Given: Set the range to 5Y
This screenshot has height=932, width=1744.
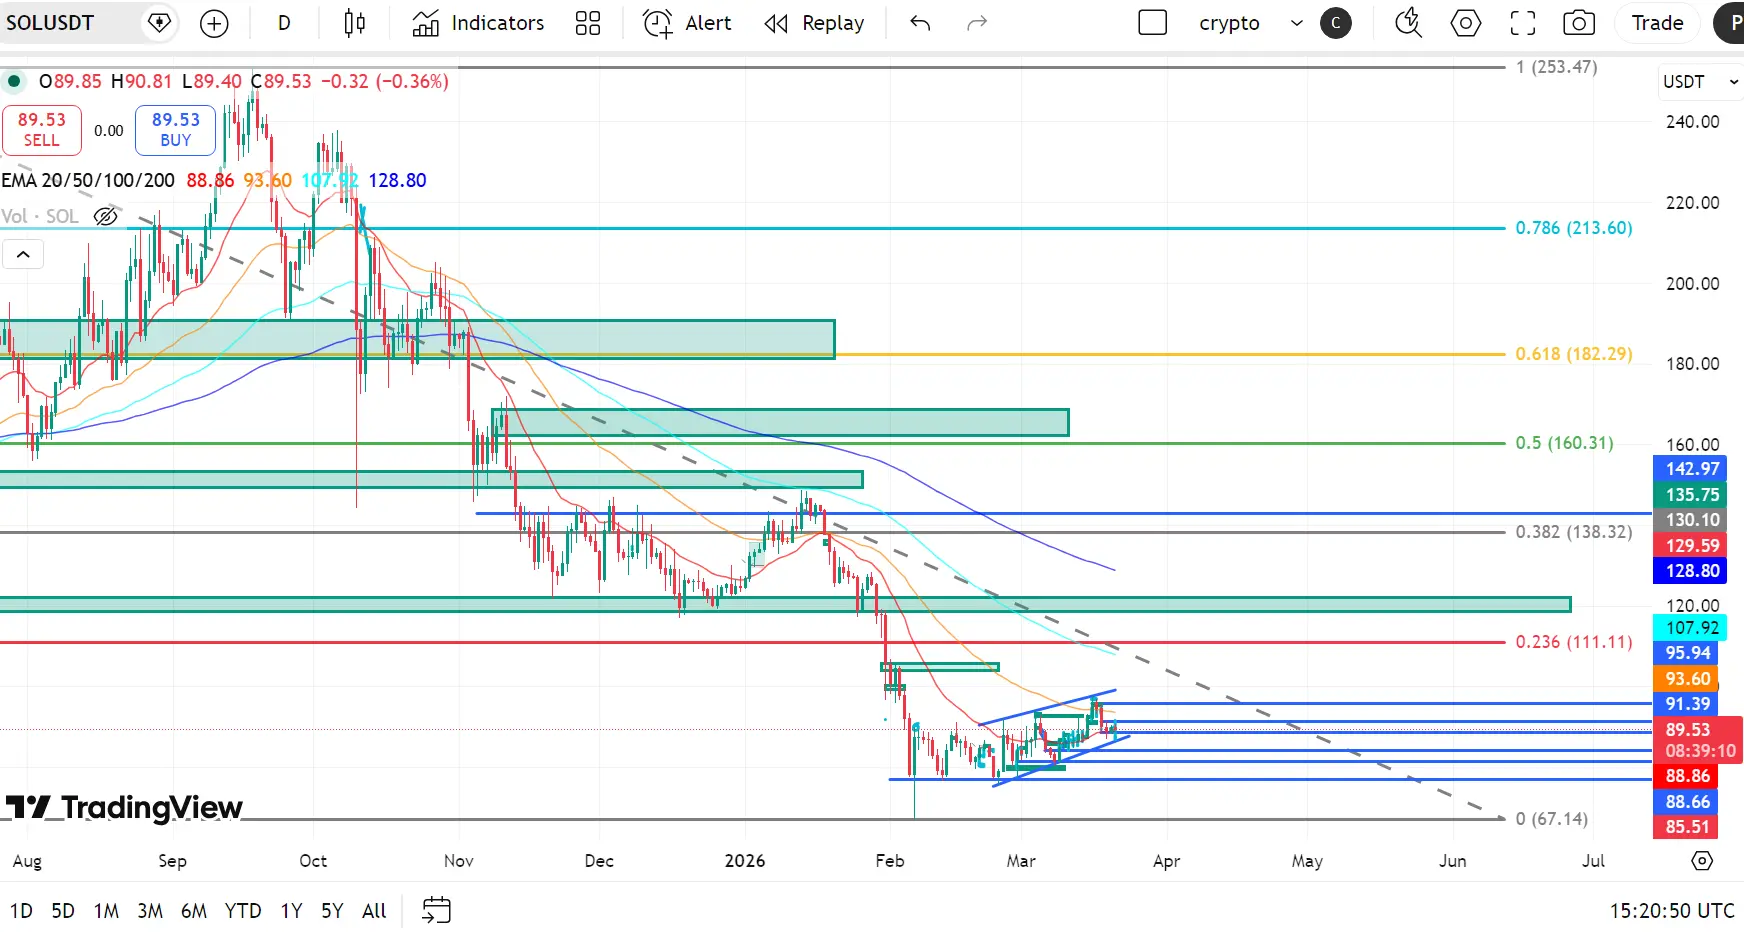Looking at the screenshot, I should click(332, 911).
